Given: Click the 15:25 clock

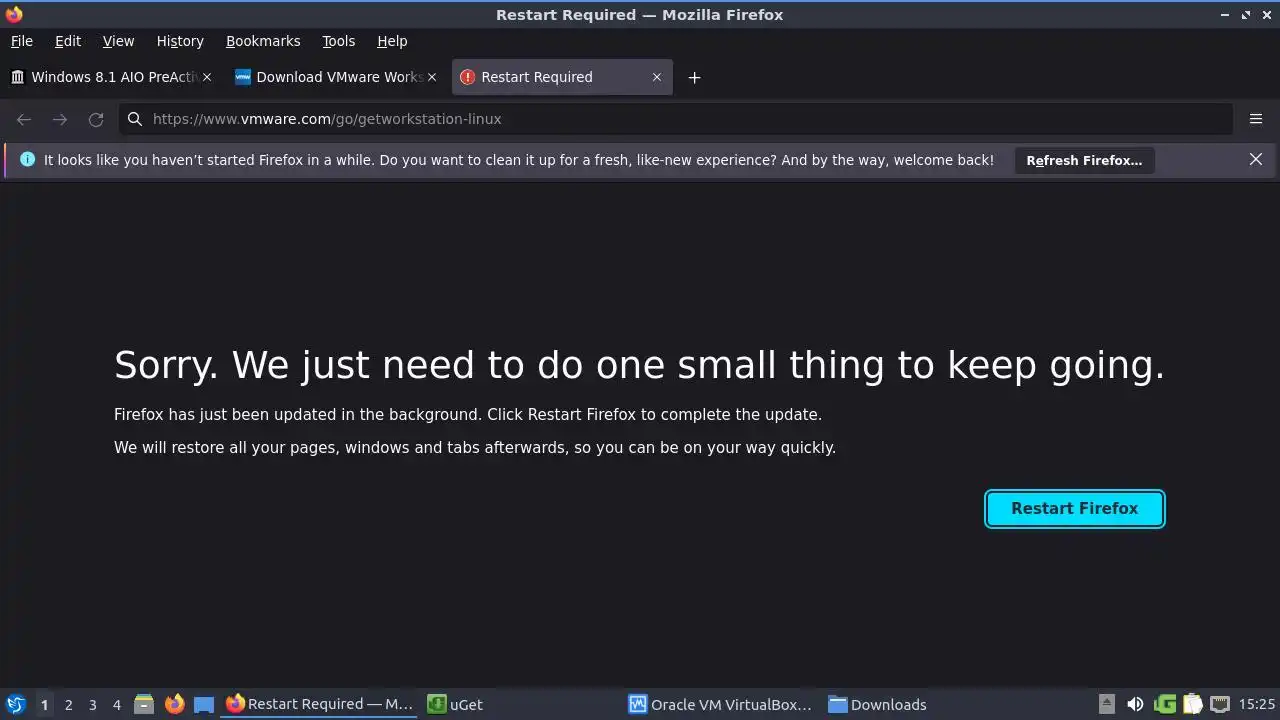Looking at the screenshot, I should point(1257,704).
